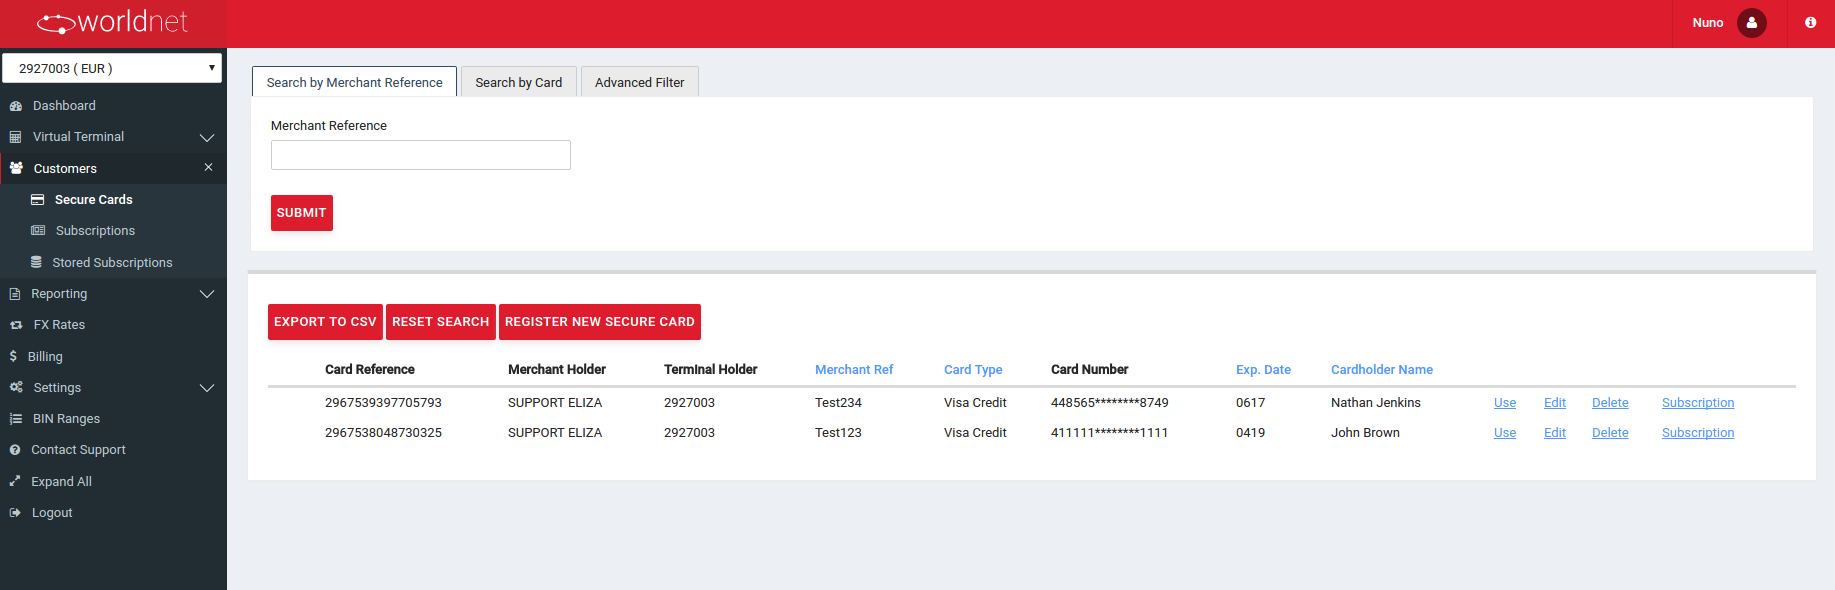
Task: Open BIN Ranges page
Action: [66, 419]
